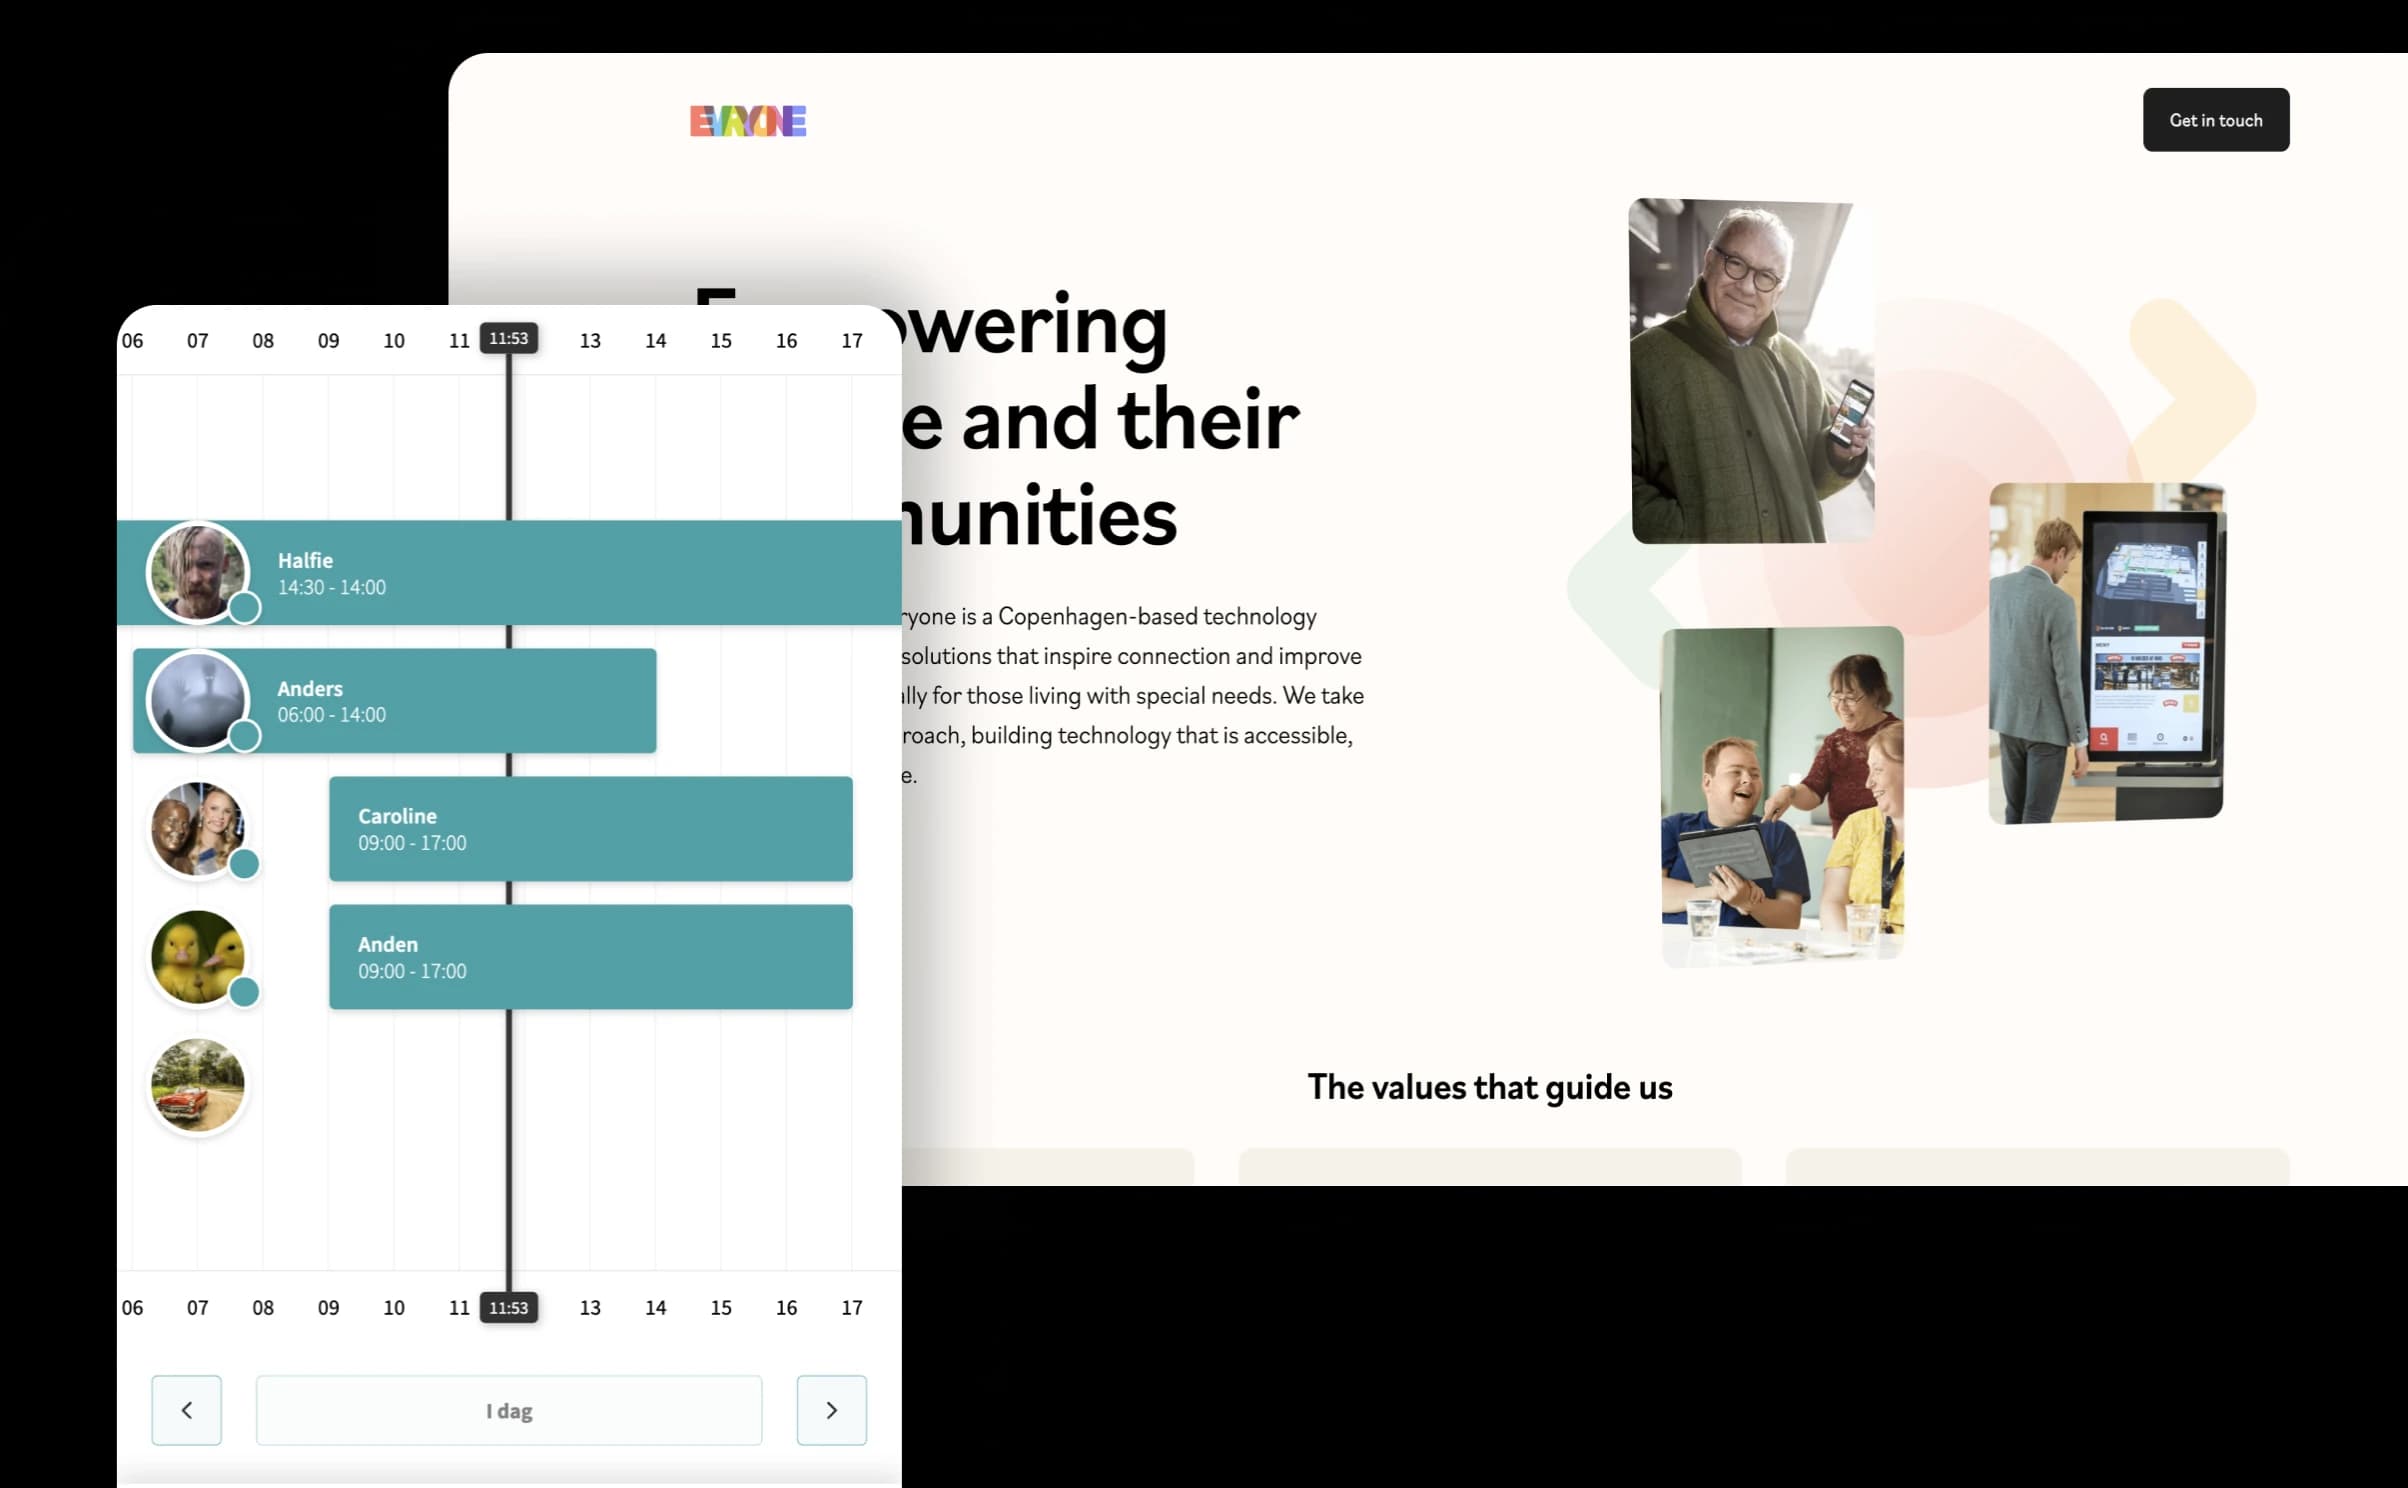Click the elderly man with phone photo

pyautogui.click(x=1750, y=370)
